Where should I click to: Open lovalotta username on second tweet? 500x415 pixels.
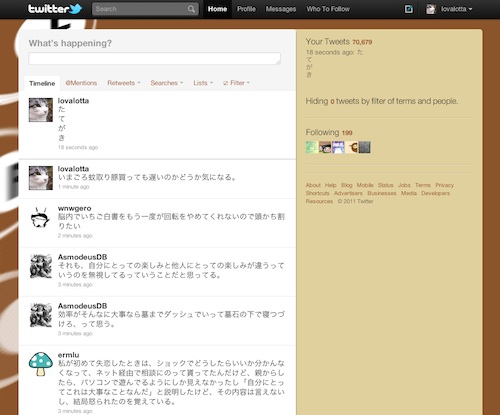point(73,169)
